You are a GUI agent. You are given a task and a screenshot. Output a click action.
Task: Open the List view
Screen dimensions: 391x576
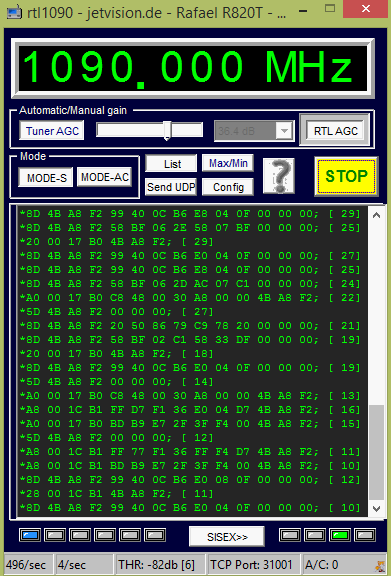(x=171, y=163)
